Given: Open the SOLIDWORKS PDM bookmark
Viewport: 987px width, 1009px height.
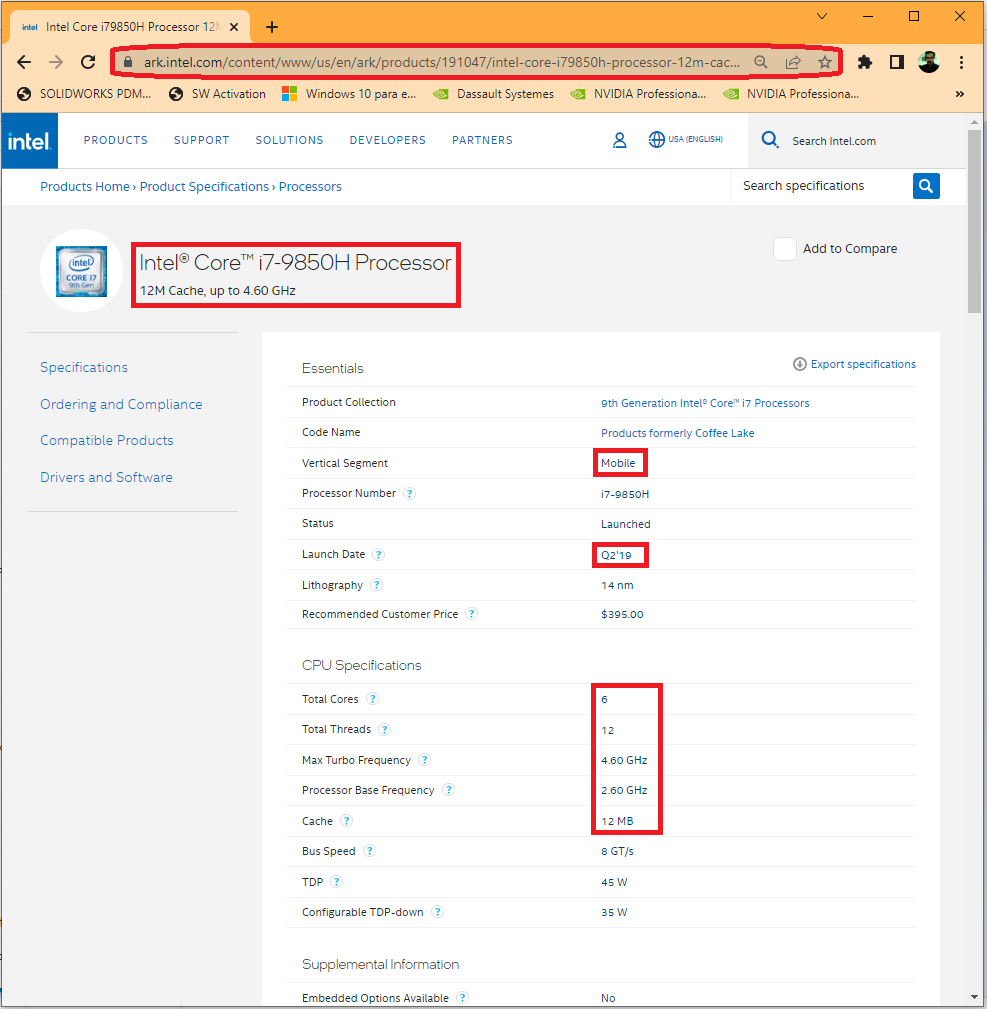Looking at the screenshot, I should pyautogui.click(x=84, y=94).
